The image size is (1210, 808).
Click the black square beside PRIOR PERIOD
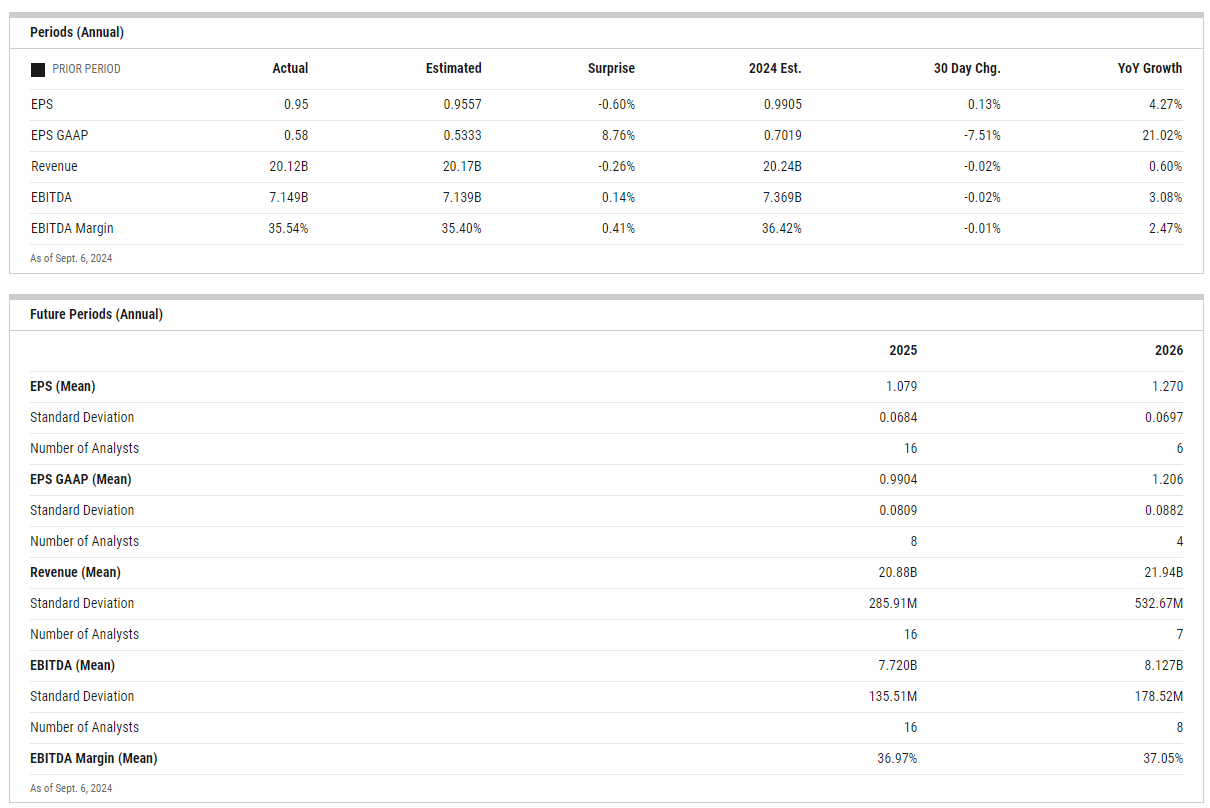(38, 70)
